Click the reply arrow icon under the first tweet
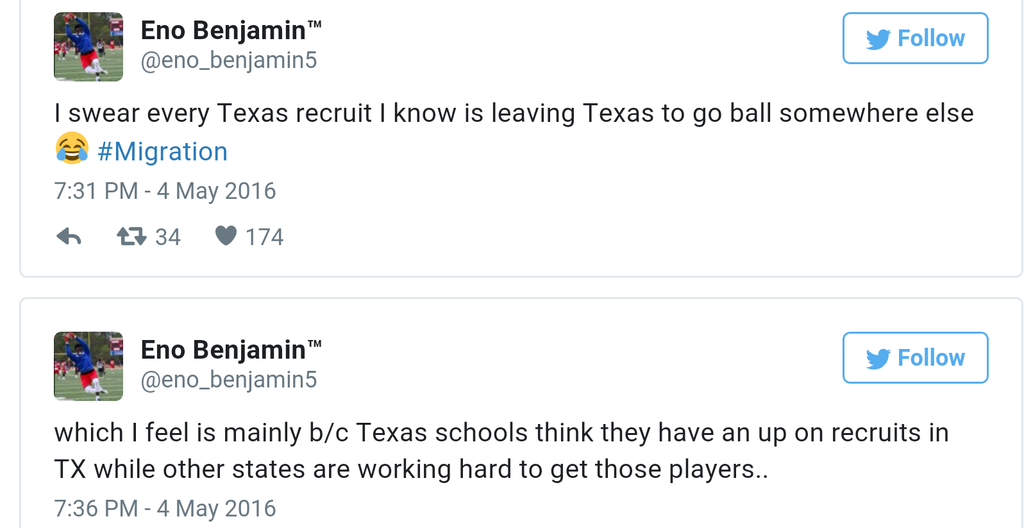 68,237
